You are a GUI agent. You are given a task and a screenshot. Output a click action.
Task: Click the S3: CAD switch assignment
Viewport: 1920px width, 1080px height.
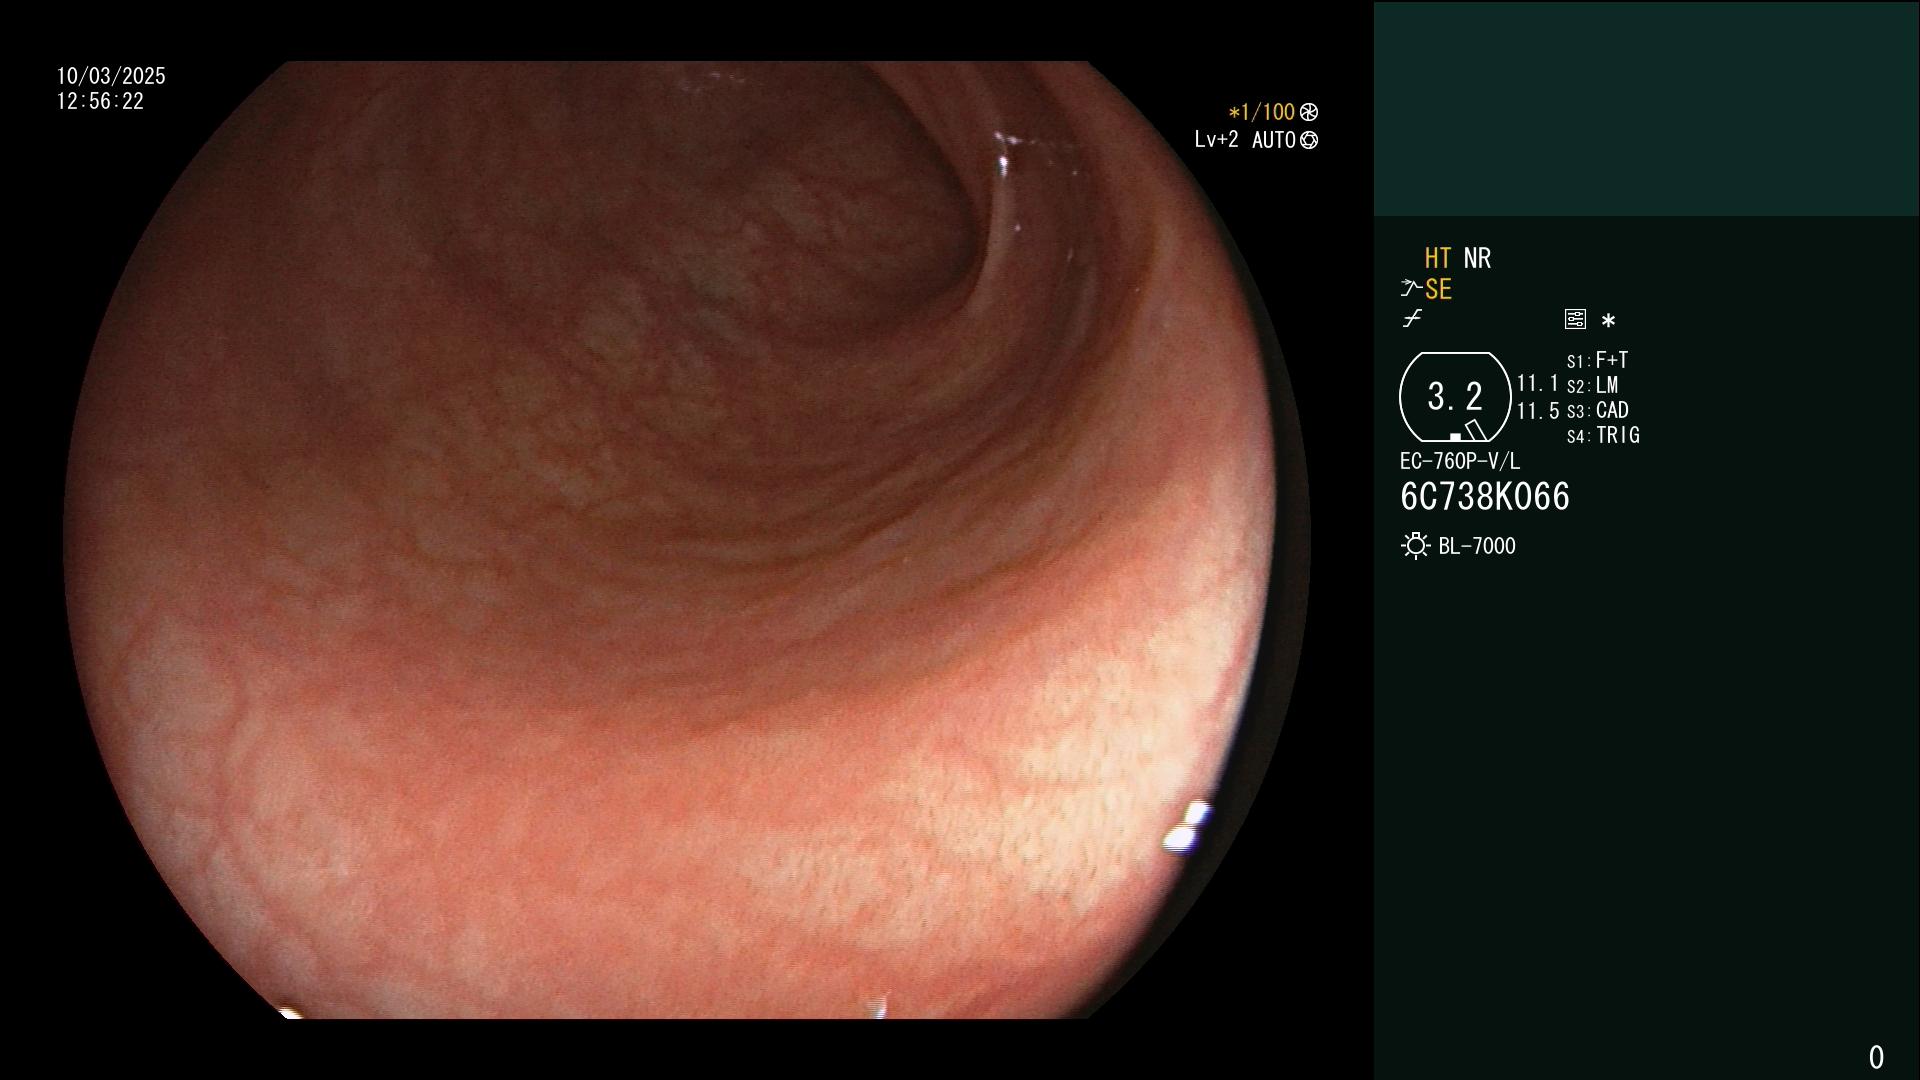(x=1598, y=410)
